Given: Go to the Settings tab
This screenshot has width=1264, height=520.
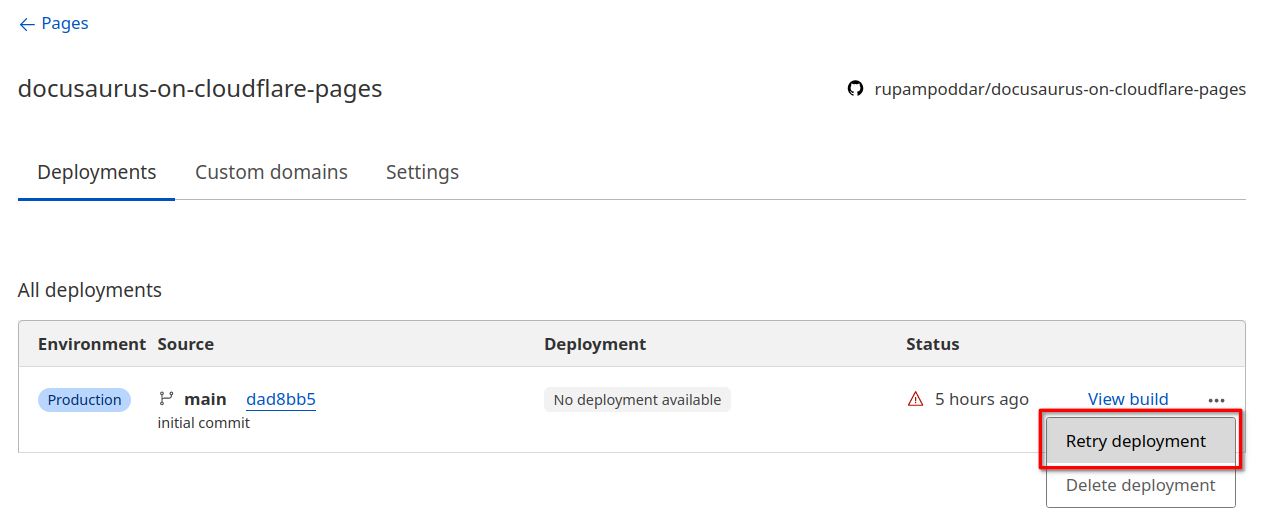Looking at the screenshot, I should (422, 172).
